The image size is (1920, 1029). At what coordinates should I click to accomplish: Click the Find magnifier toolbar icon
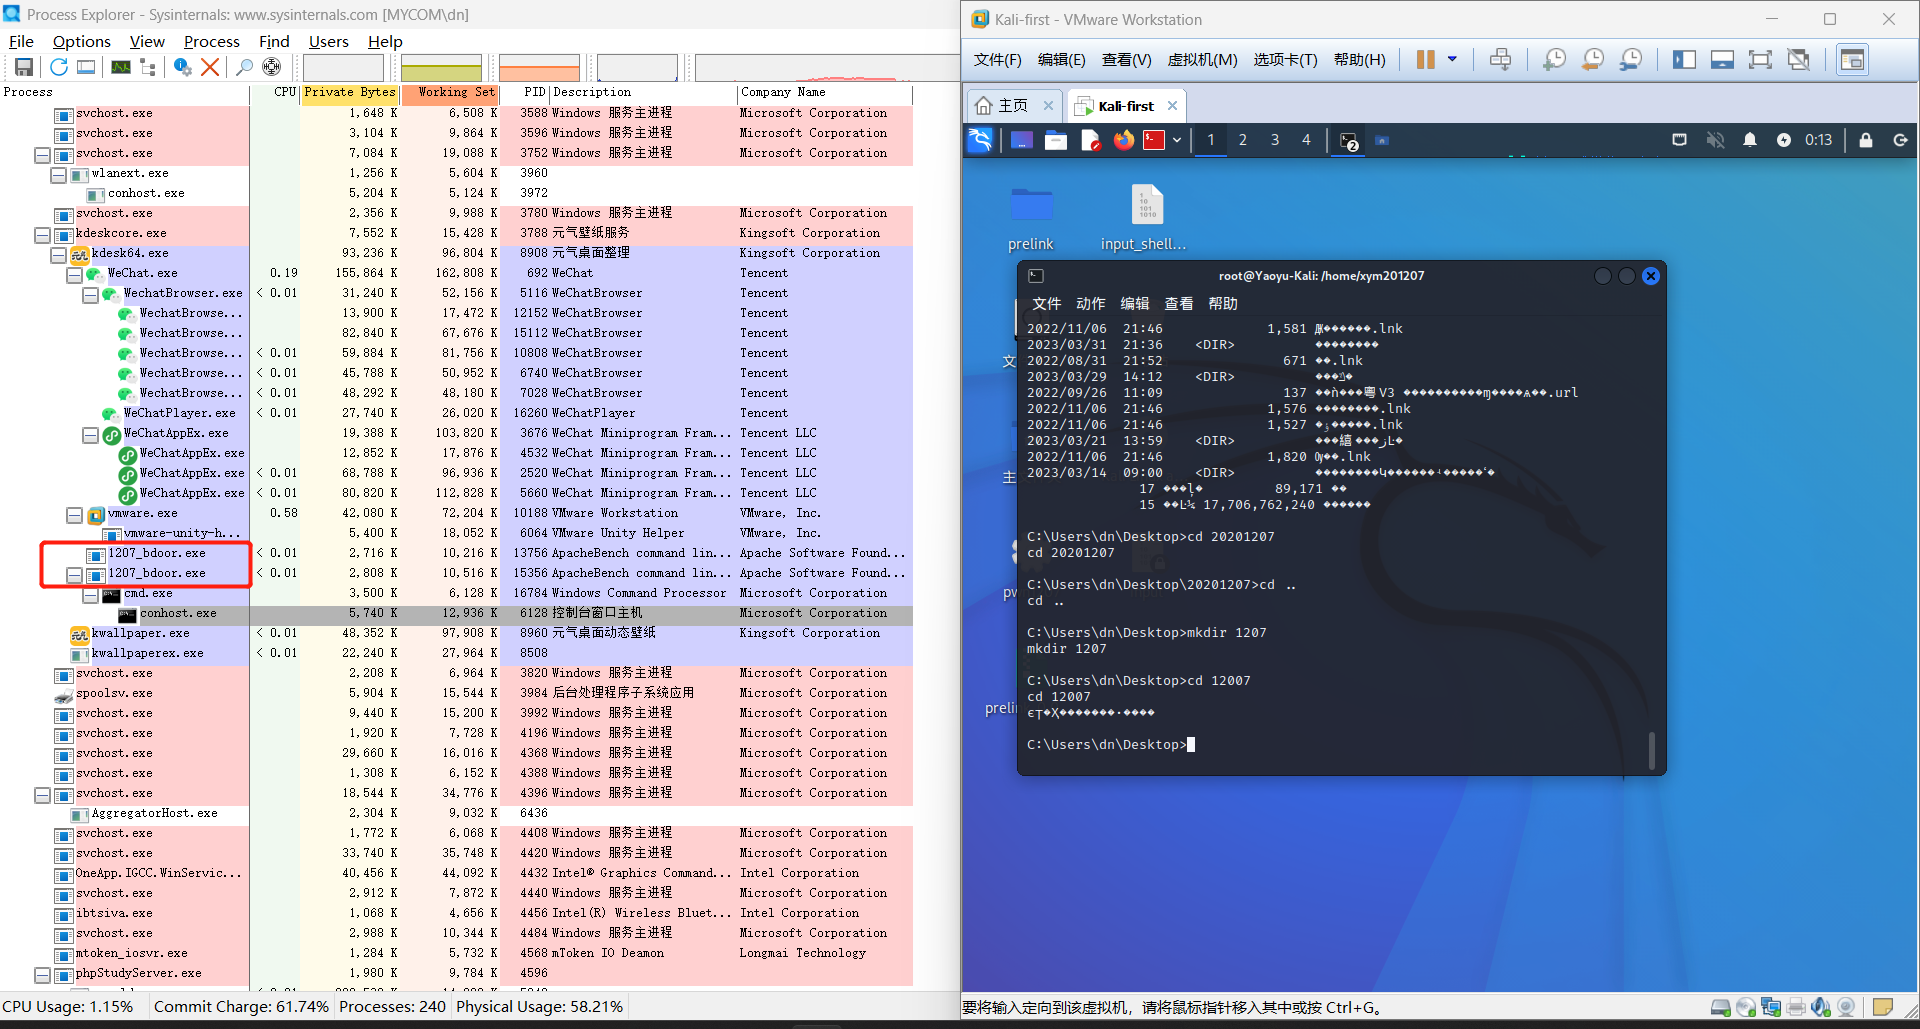pos(243,67)
